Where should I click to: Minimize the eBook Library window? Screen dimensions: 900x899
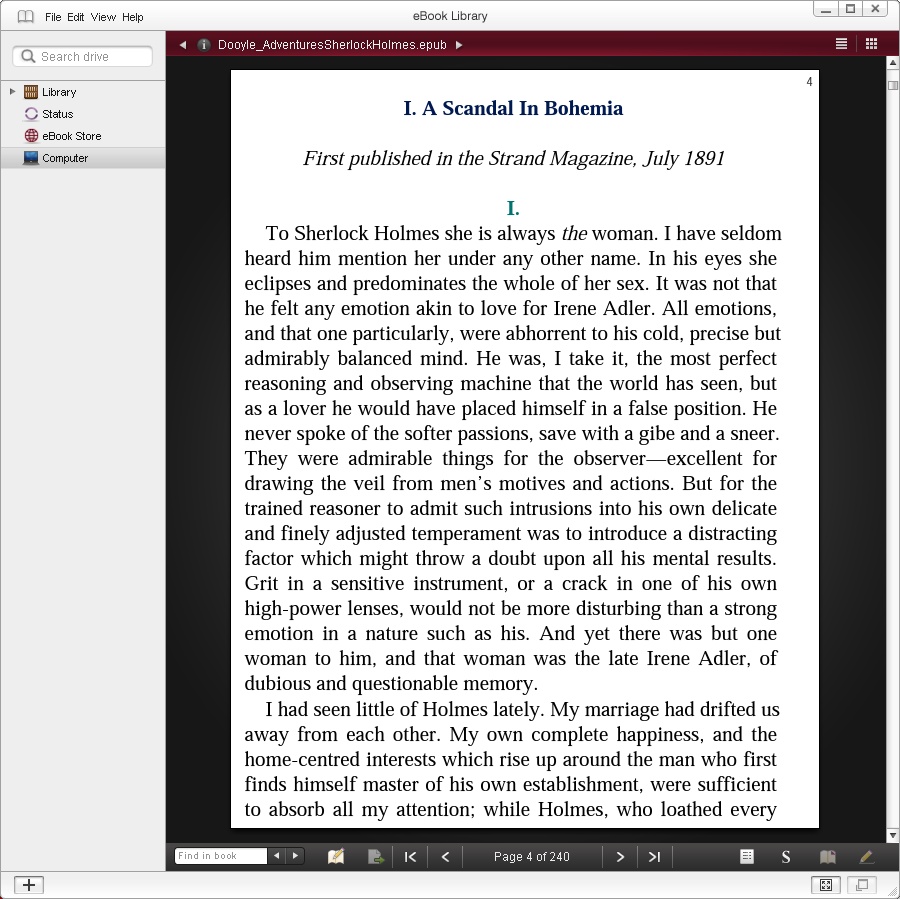(826, 9)
